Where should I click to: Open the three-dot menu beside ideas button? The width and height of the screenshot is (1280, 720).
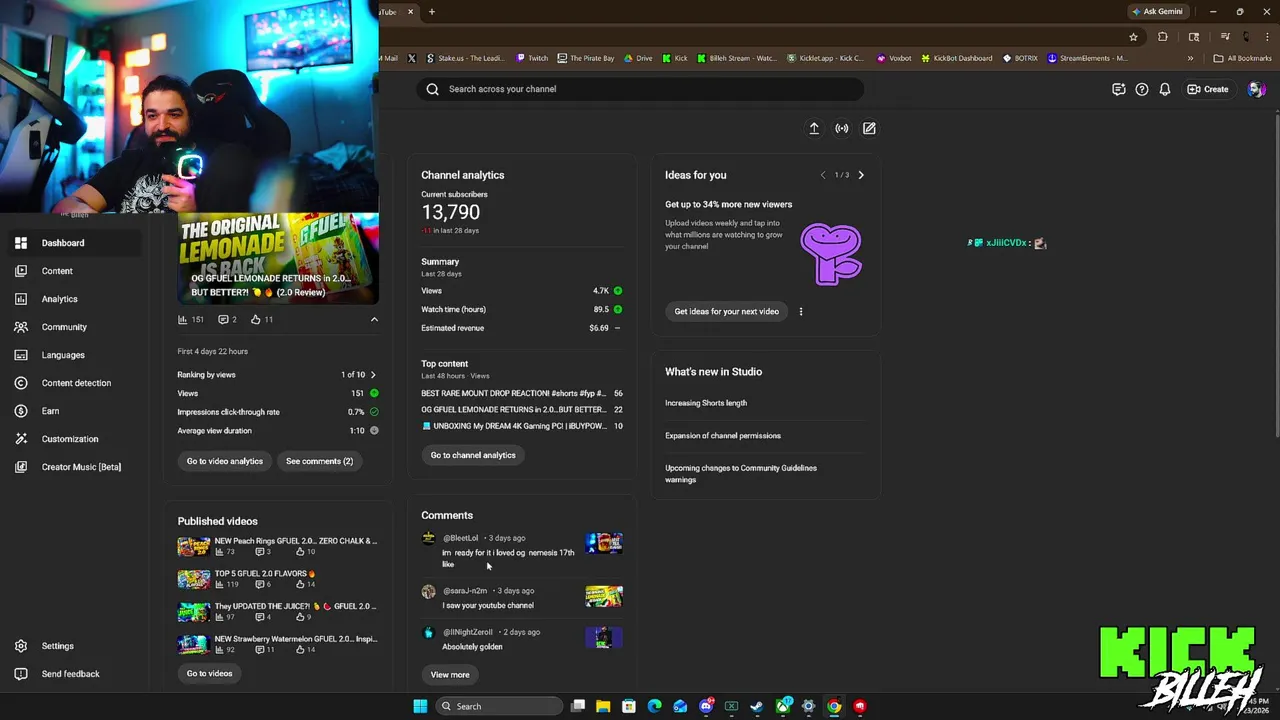tap(801, 311)
